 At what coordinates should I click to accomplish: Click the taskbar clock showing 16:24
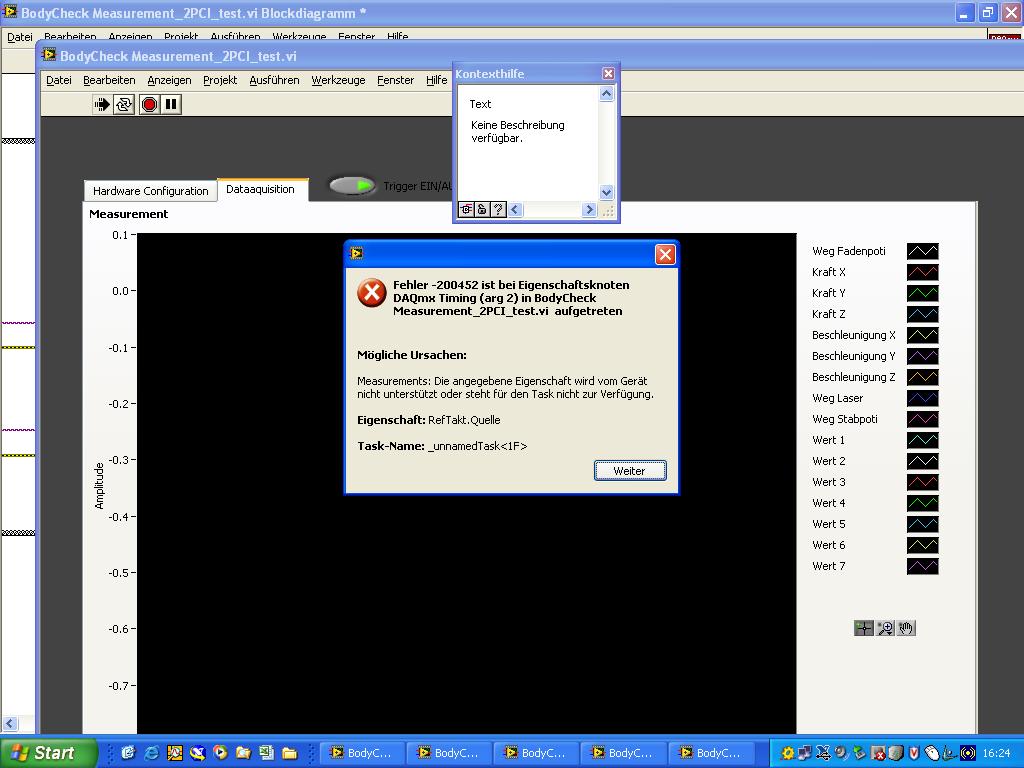tap(996, 753)
